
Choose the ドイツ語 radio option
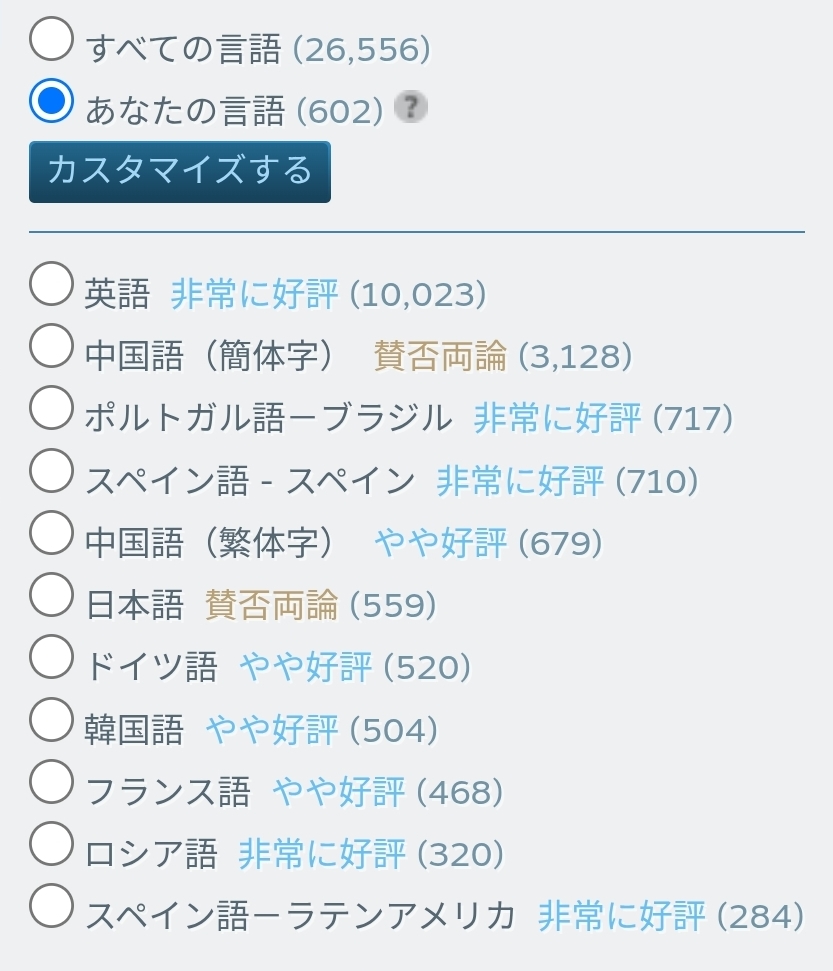(x=51, y=657)
